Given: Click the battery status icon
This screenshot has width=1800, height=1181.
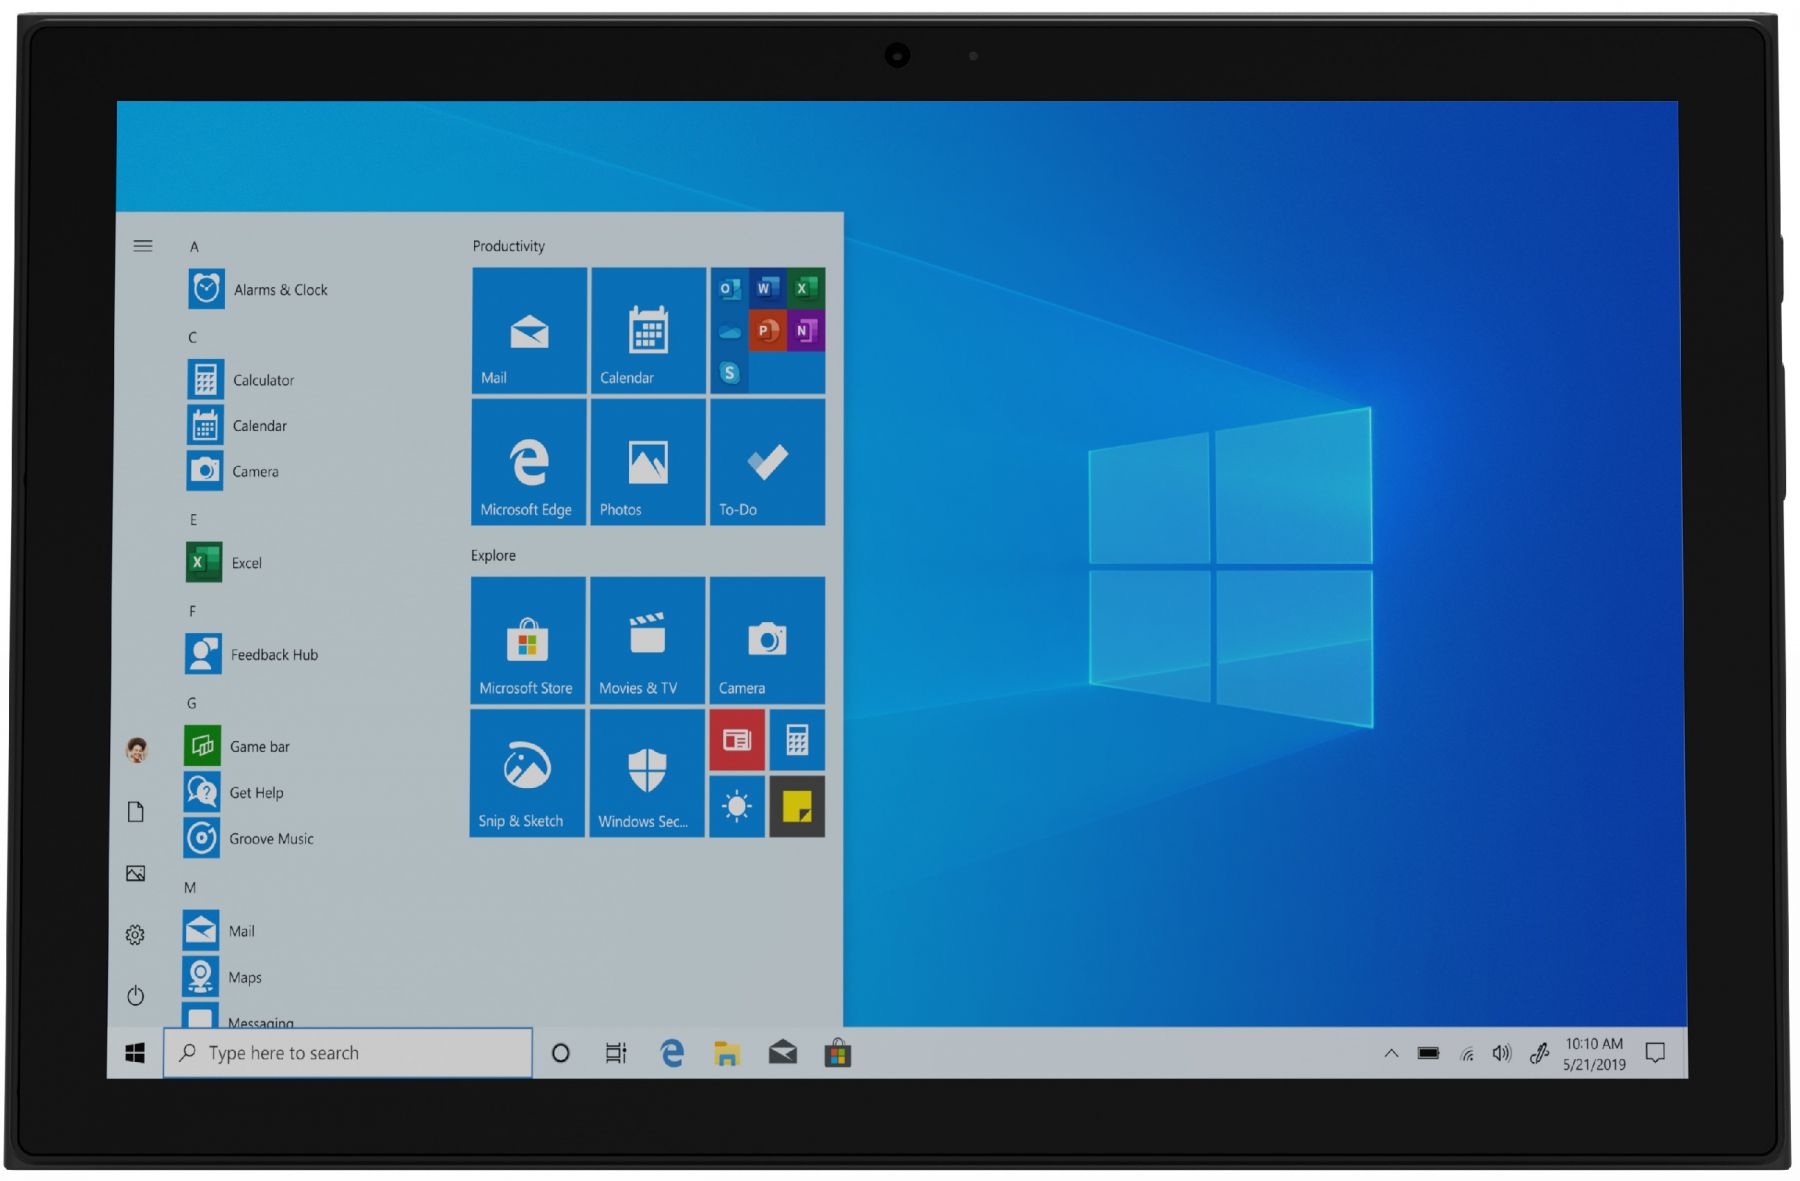Looking at the screenshot, I should coord(1428,1053).
